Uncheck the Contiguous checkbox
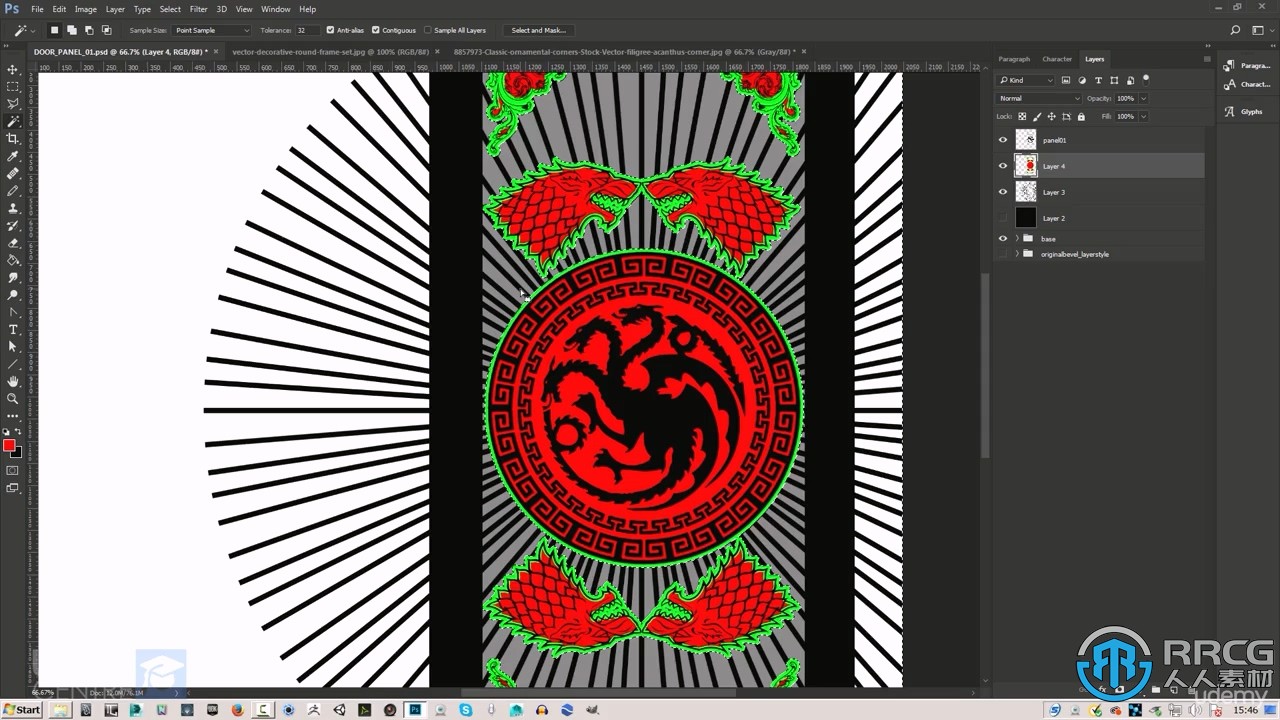Viewport: 1280px width, 720px height. [376, 30]
